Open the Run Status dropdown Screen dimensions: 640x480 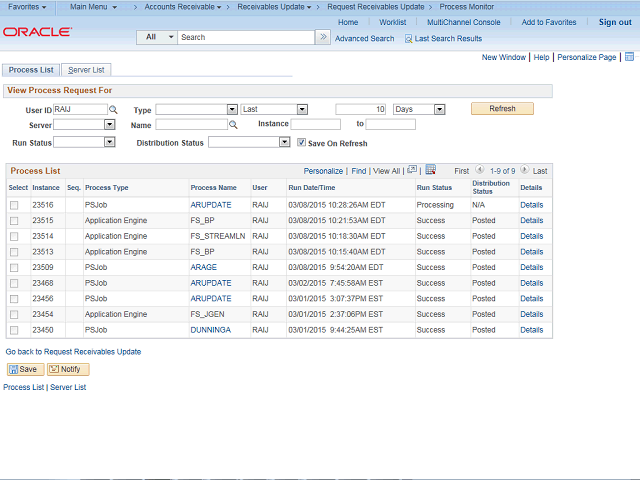pos(85,142)
